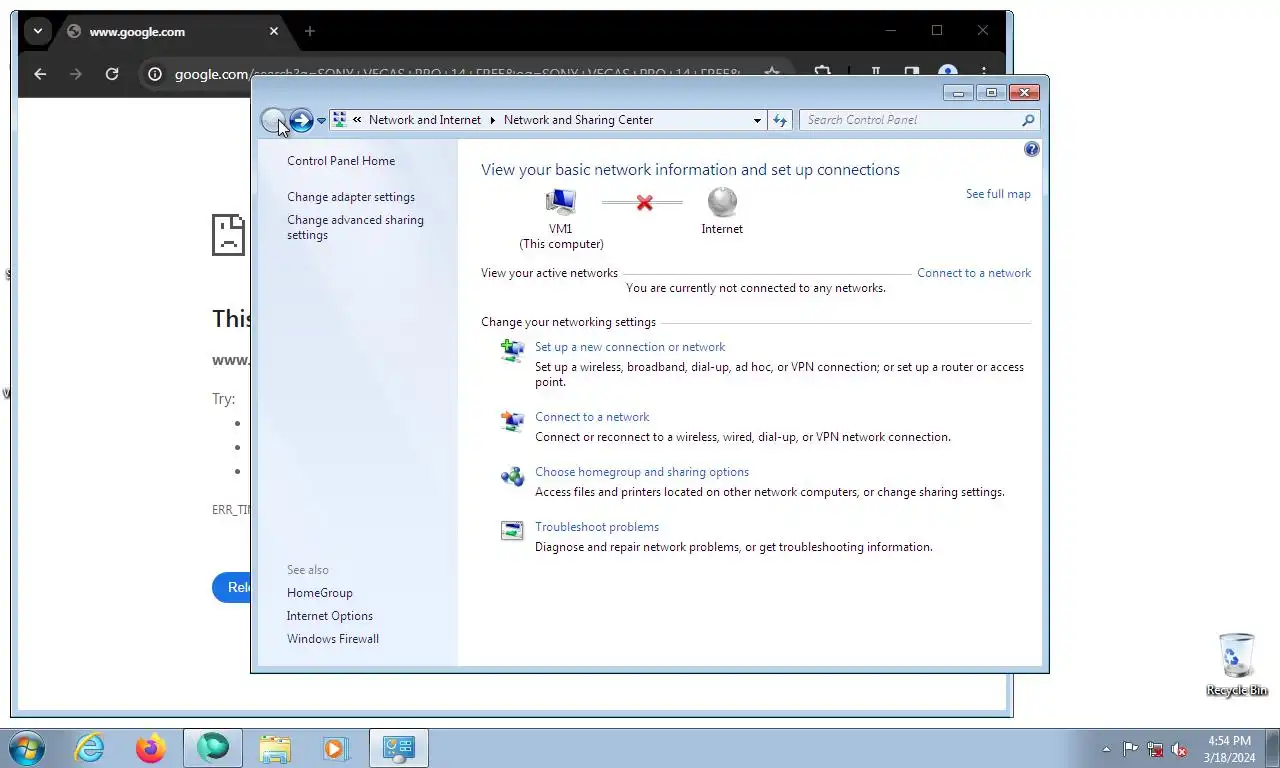Open Change adapter settings
Image resolution: width=1280 pixels, height=768 pixels.
351,197
